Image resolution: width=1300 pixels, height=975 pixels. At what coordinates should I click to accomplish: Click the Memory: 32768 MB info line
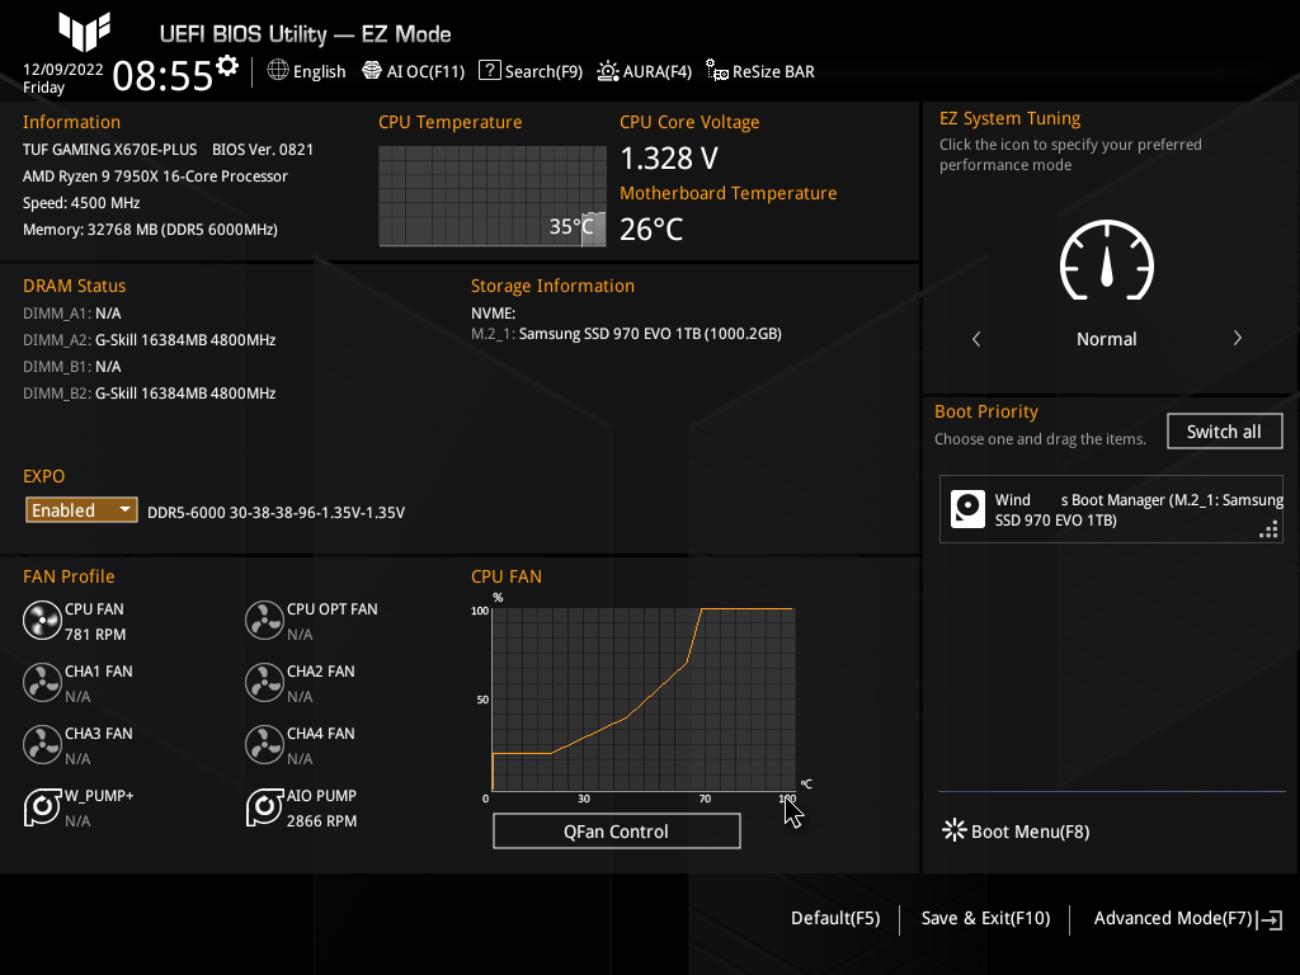click(x=150, y=230)
